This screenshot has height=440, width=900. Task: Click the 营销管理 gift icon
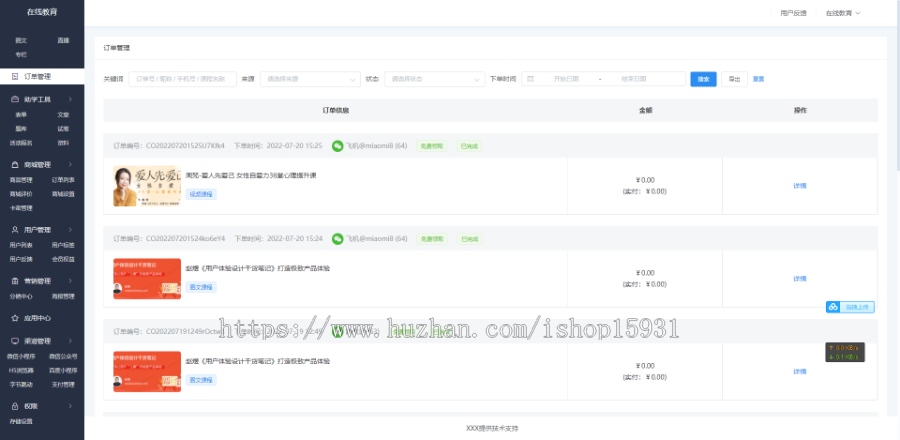coord(15,281)
